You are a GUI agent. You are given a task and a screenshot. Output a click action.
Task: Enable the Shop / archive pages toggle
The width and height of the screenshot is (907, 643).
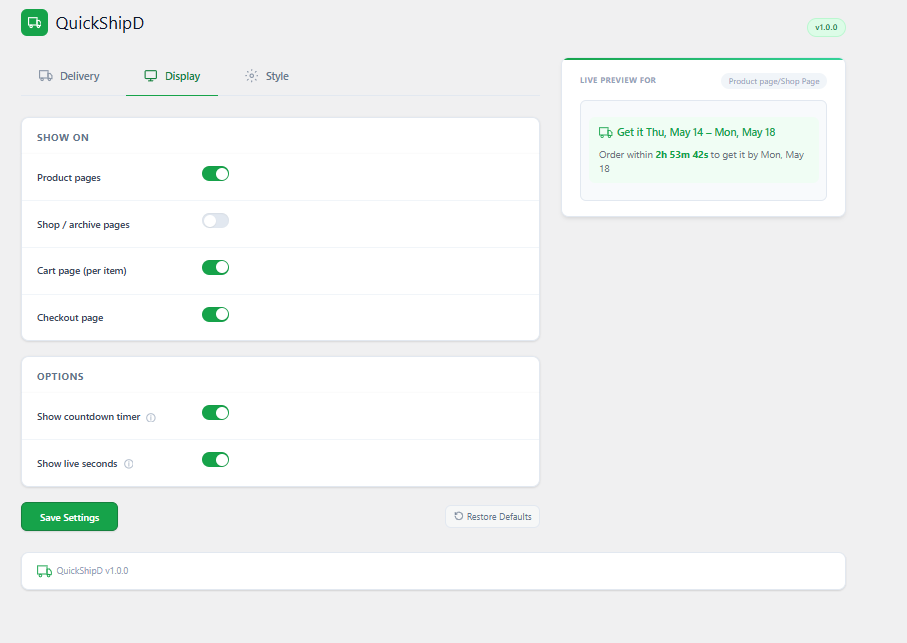(215, 220)
